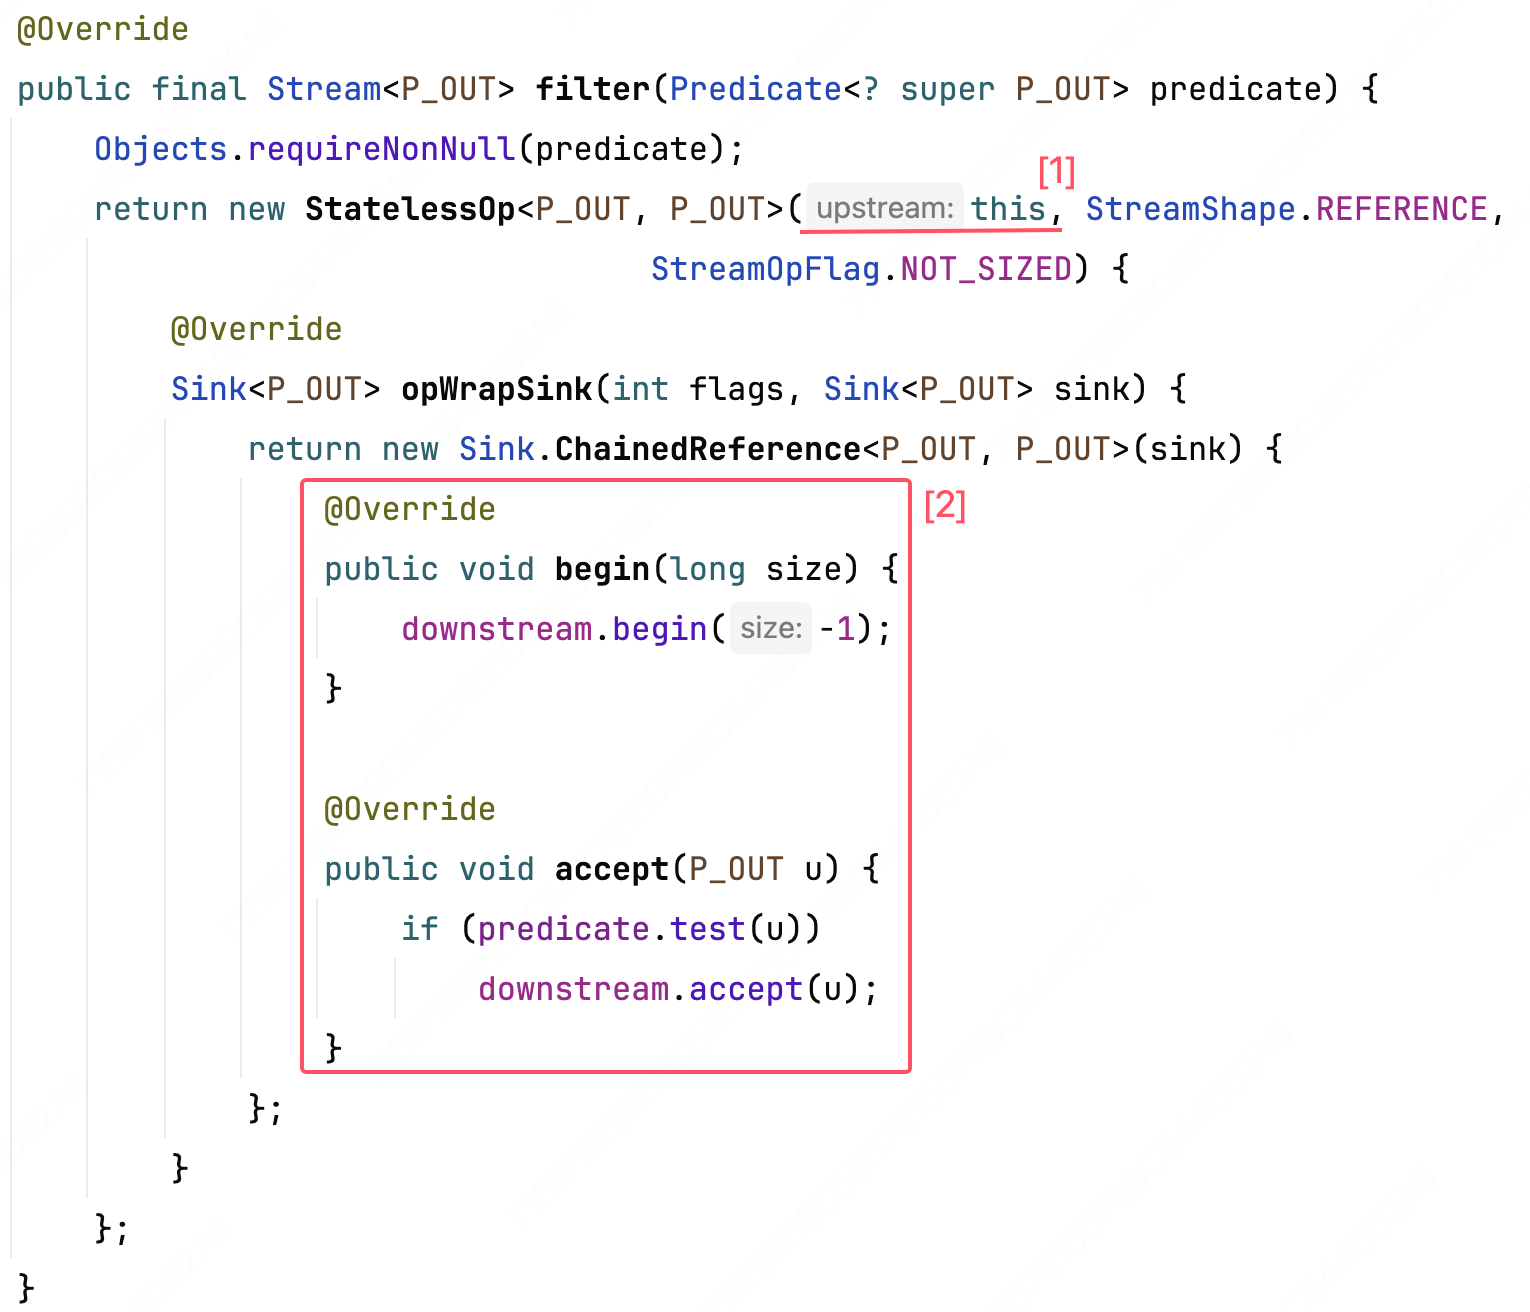Click the StreamOpFlag class name
The height and width of the screenshot is (1312, 1530).
point(765,269)
